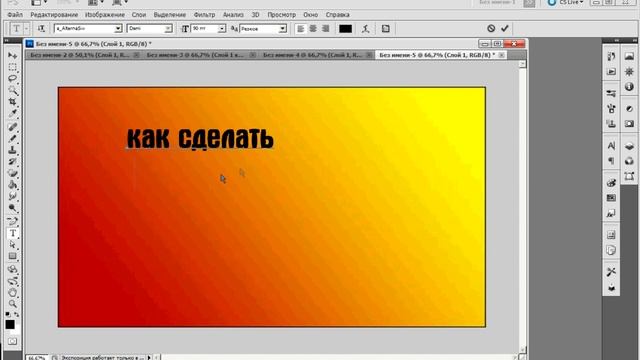Select the Blur tool

(13, 196)
